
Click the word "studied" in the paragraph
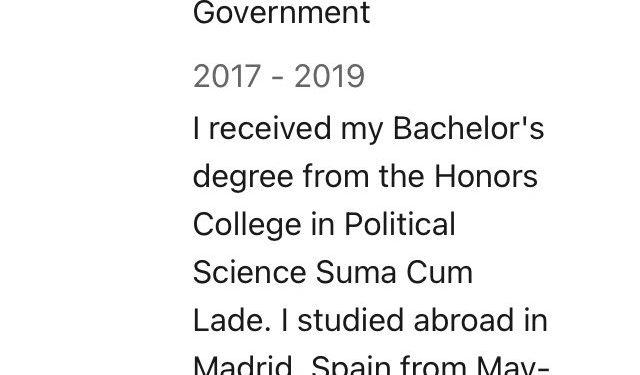351,320
